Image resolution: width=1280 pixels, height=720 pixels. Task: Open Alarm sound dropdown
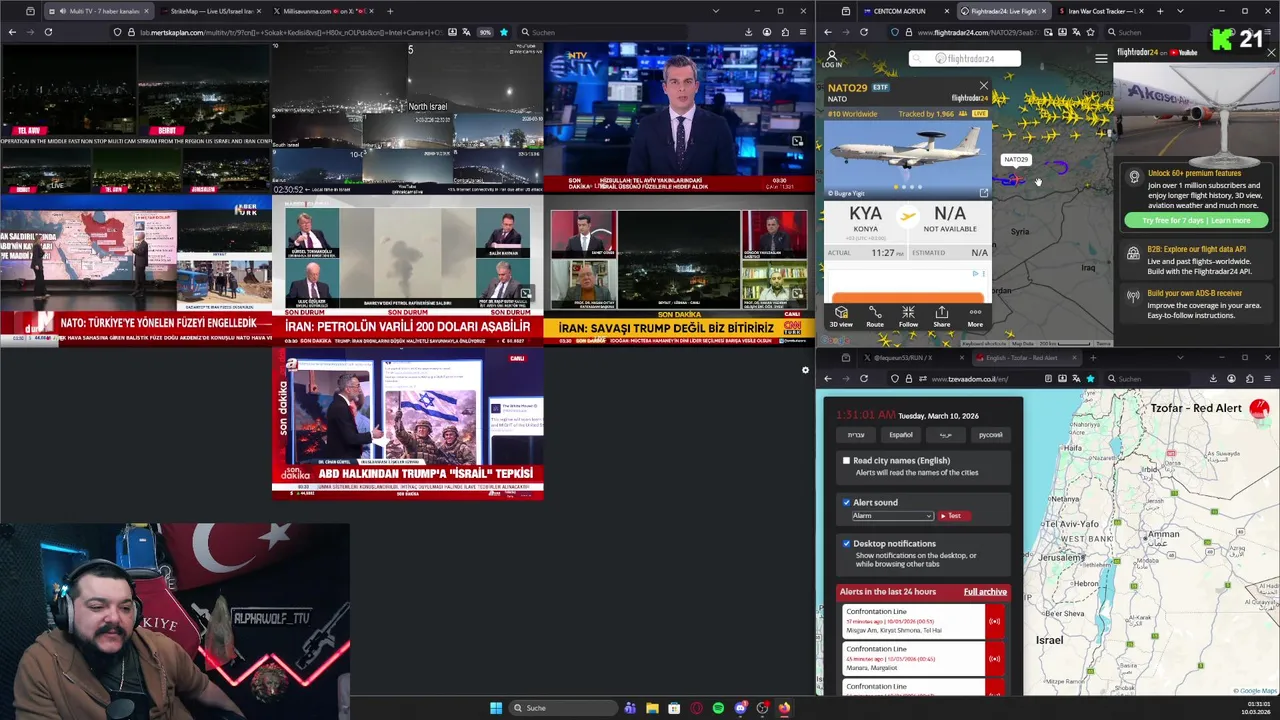[892, 516]
